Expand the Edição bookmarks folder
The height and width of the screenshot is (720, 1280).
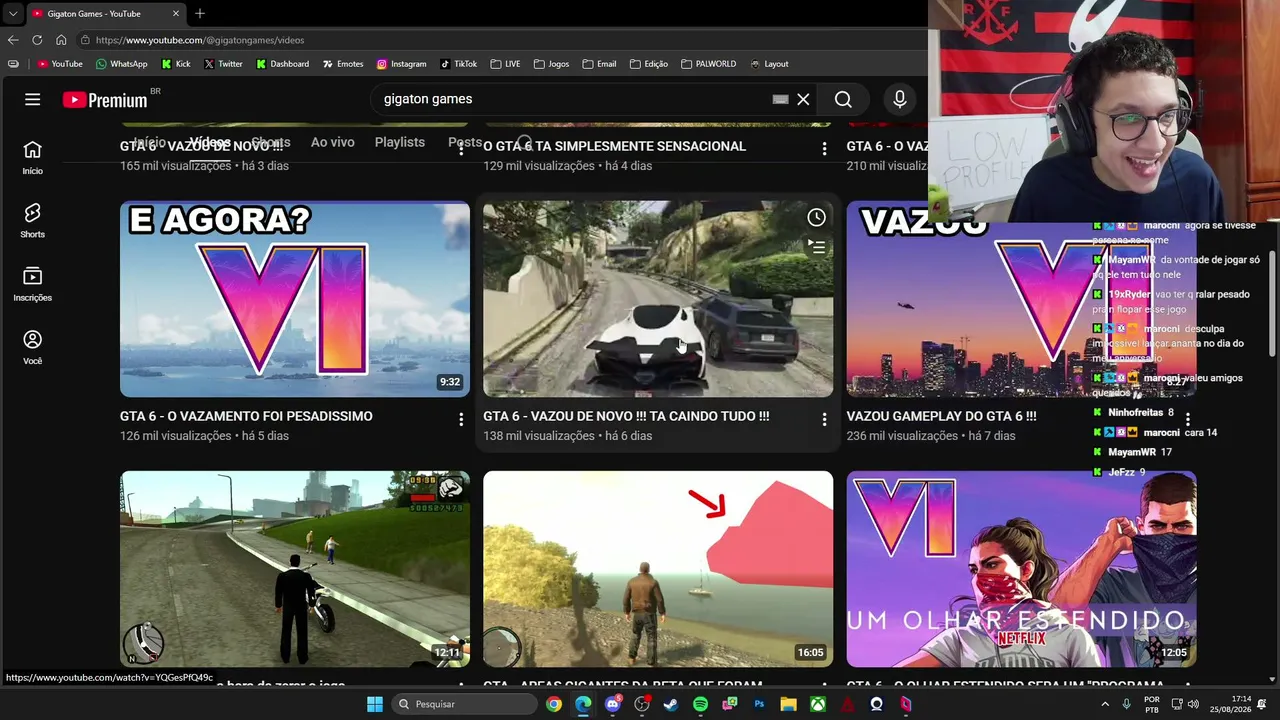click(x=649, y=64)
